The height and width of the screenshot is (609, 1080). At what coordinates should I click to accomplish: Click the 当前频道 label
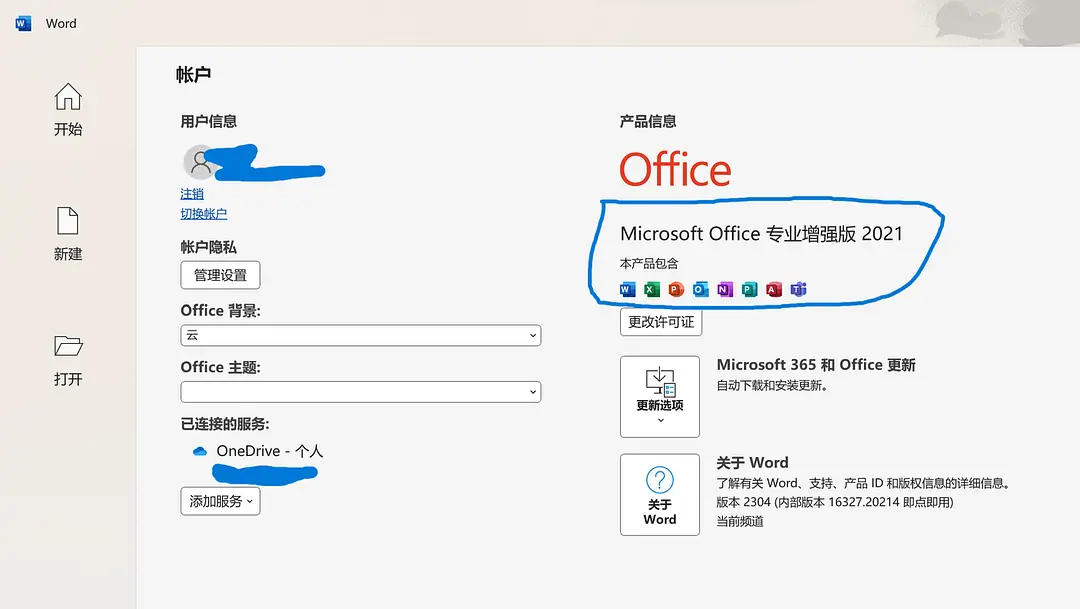click(740, 522)
